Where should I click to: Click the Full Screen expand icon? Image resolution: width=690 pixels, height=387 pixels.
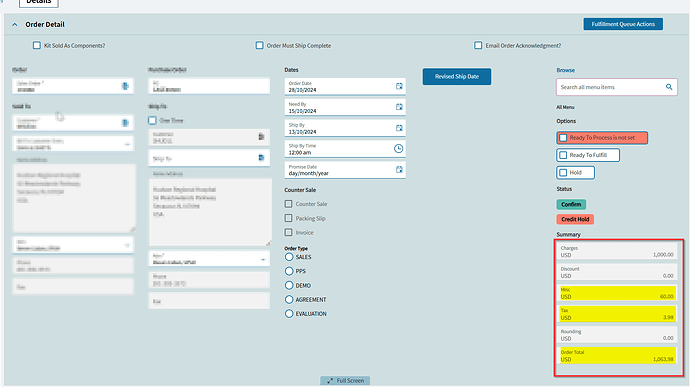pyautogui.click(x=330, y=380)
